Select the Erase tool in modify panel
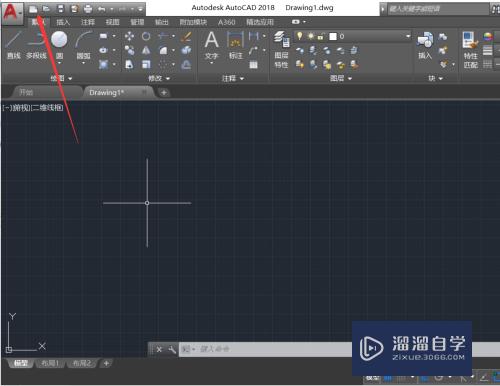Image resolution: width=500 pixels, height=386 pixels. click(x=186, y=36)
